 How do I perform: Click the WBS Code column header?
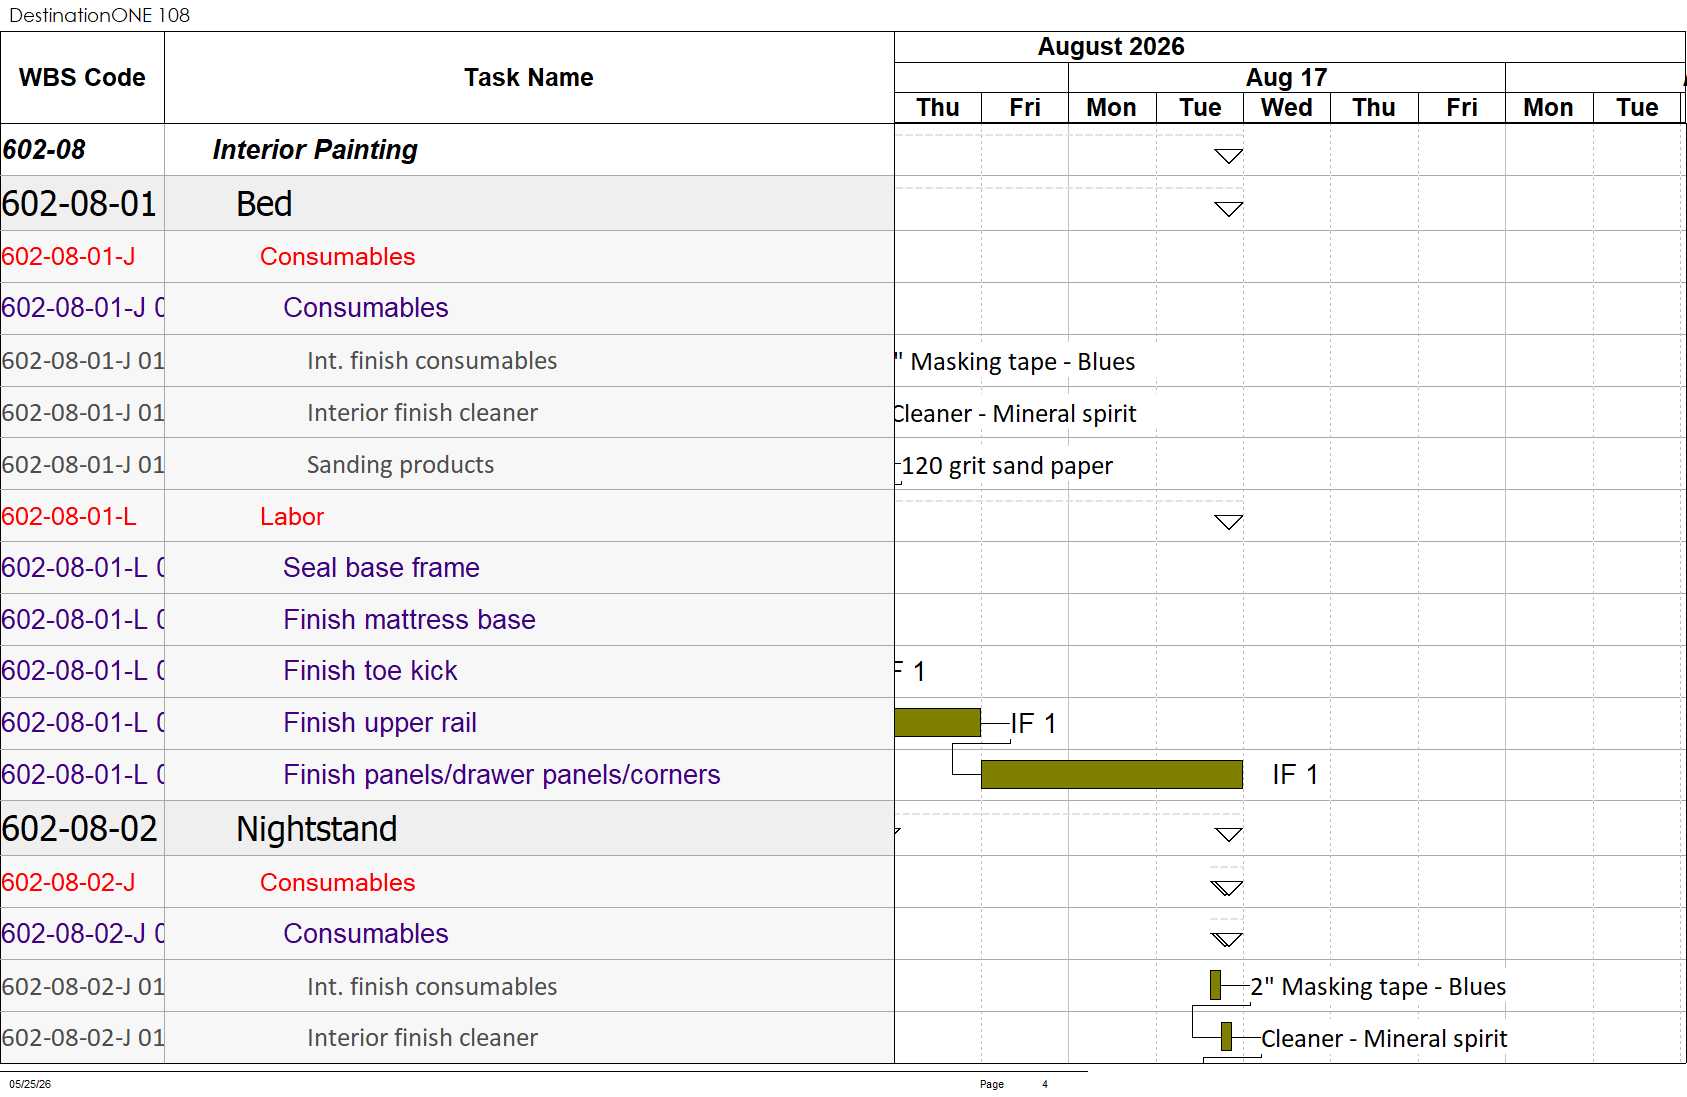coord(82,78)
